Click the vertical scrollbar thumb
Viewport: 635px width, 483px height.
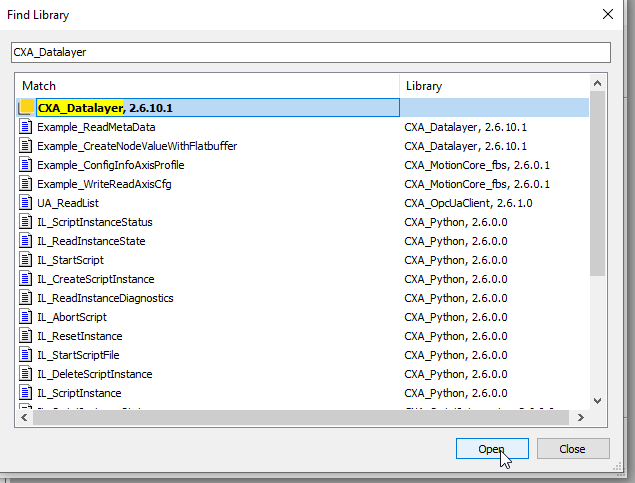[x=597, y=184]
